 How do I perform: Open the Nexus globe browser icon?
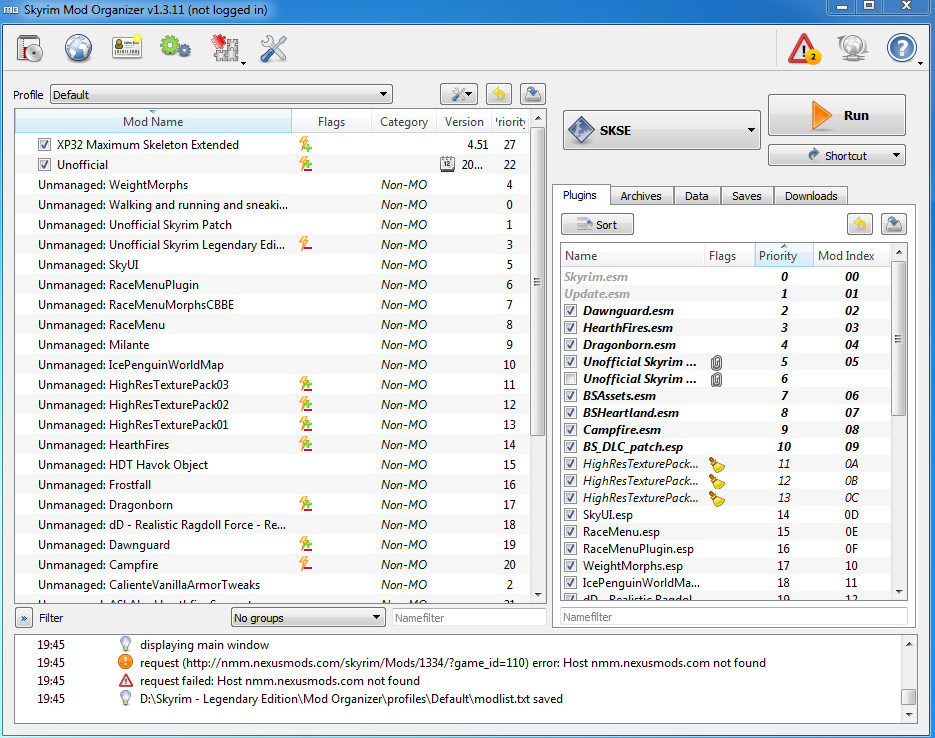point(78,48)
